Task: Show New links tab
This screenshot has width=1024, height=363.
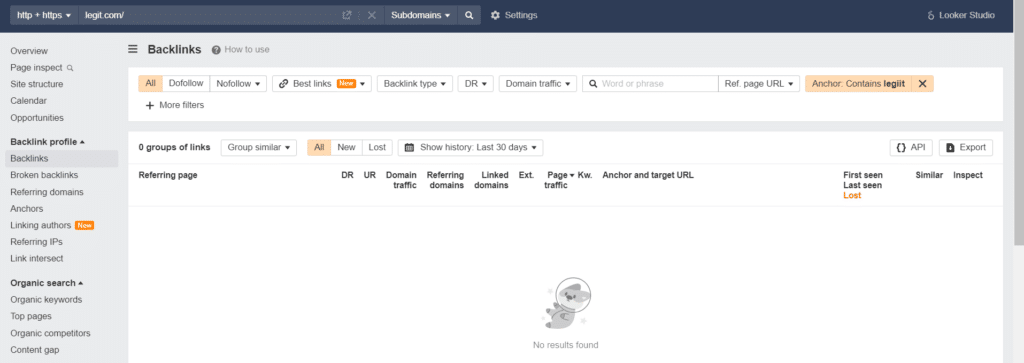Action: [346, 148]
